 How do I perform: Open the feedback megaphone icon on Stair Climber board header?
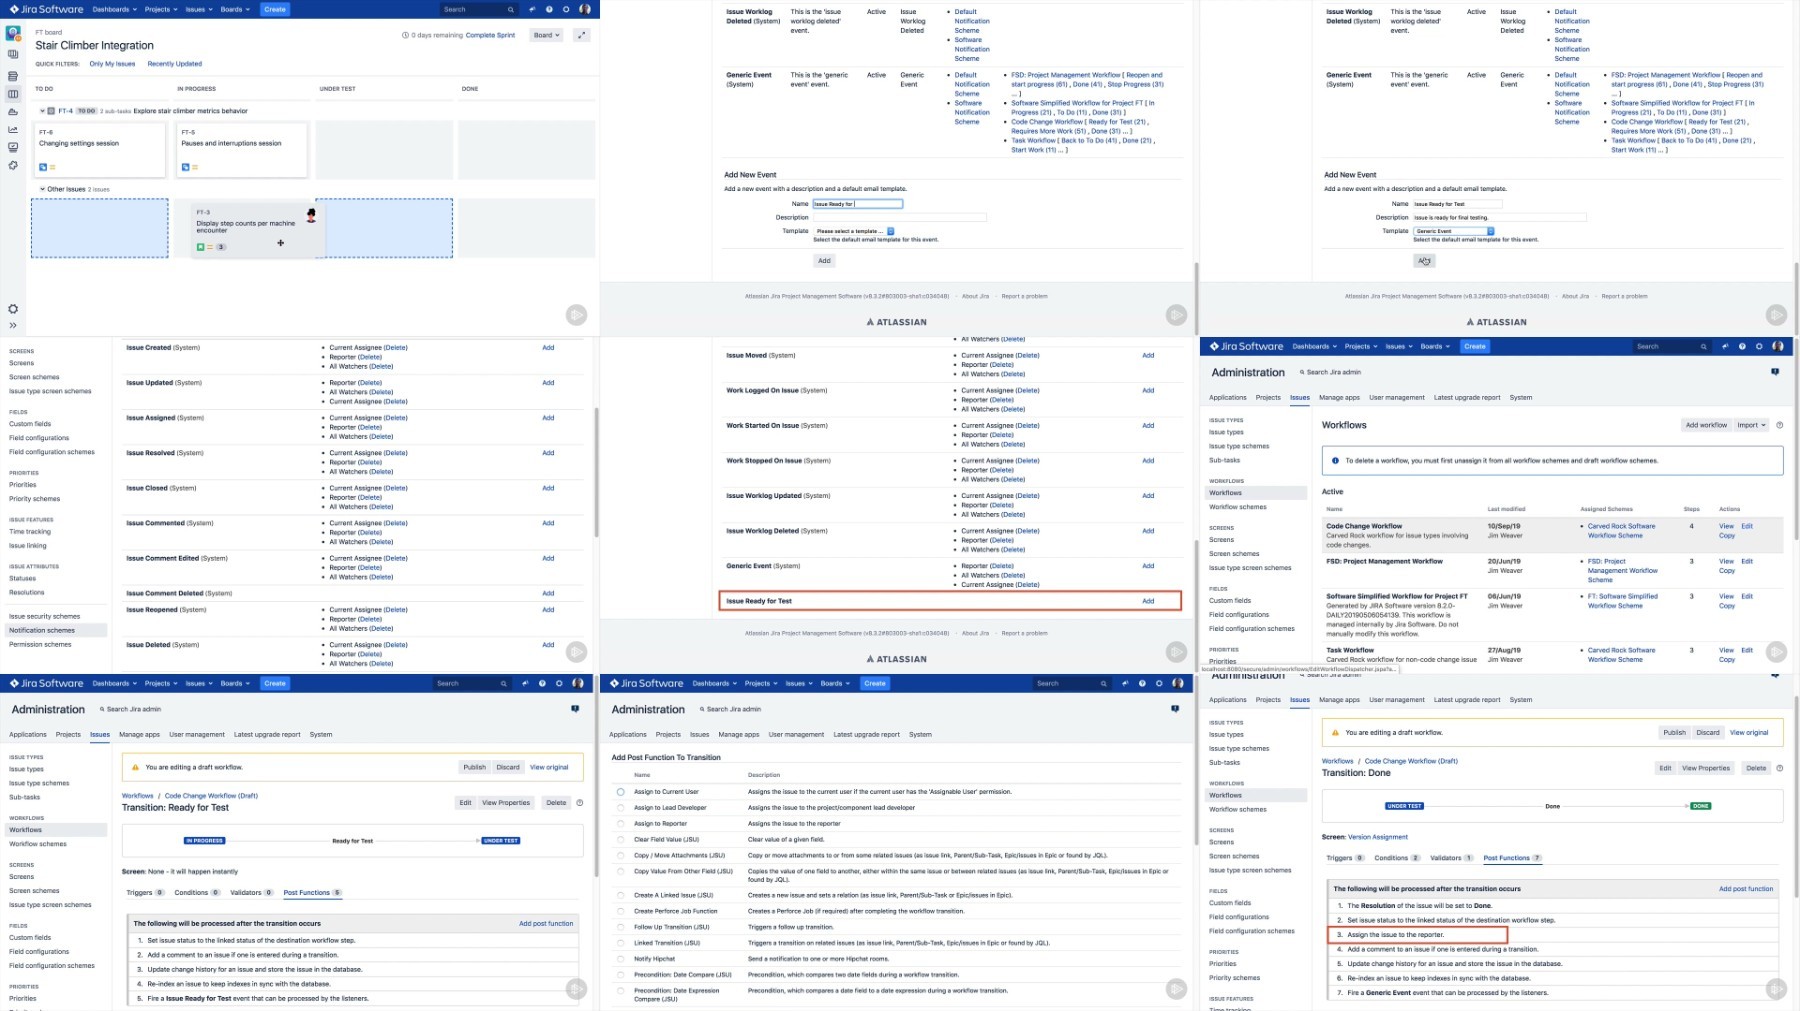[x=532, y=9]
